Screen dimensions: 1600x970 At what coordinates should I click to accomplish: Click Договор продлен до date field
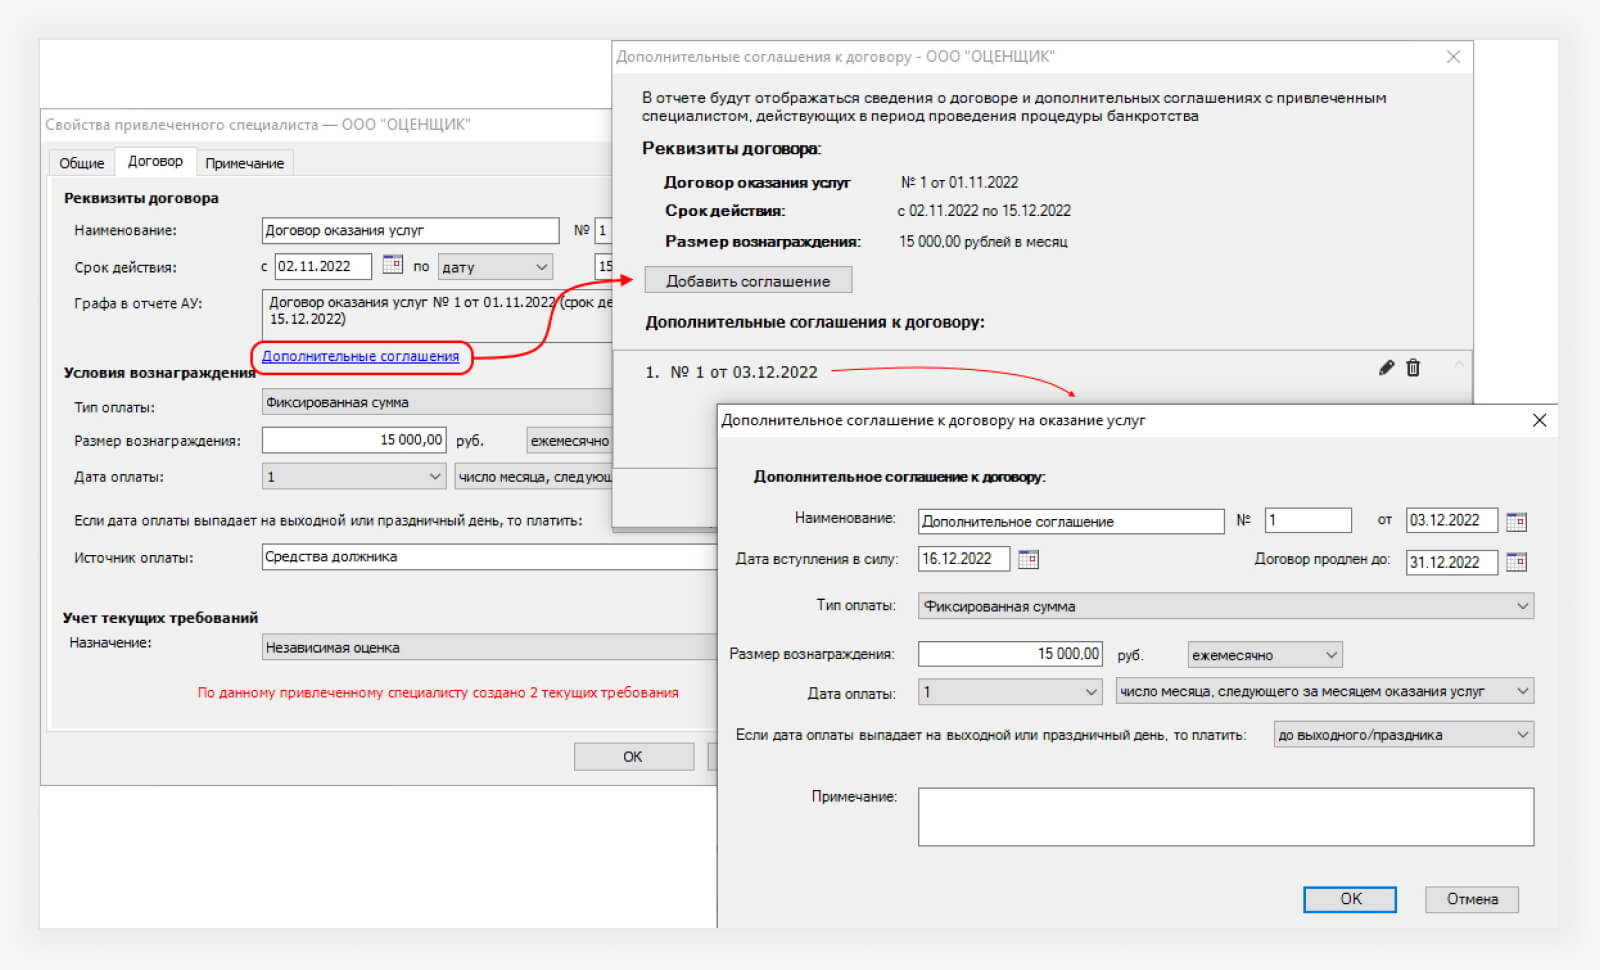[x=1451, y=562]
